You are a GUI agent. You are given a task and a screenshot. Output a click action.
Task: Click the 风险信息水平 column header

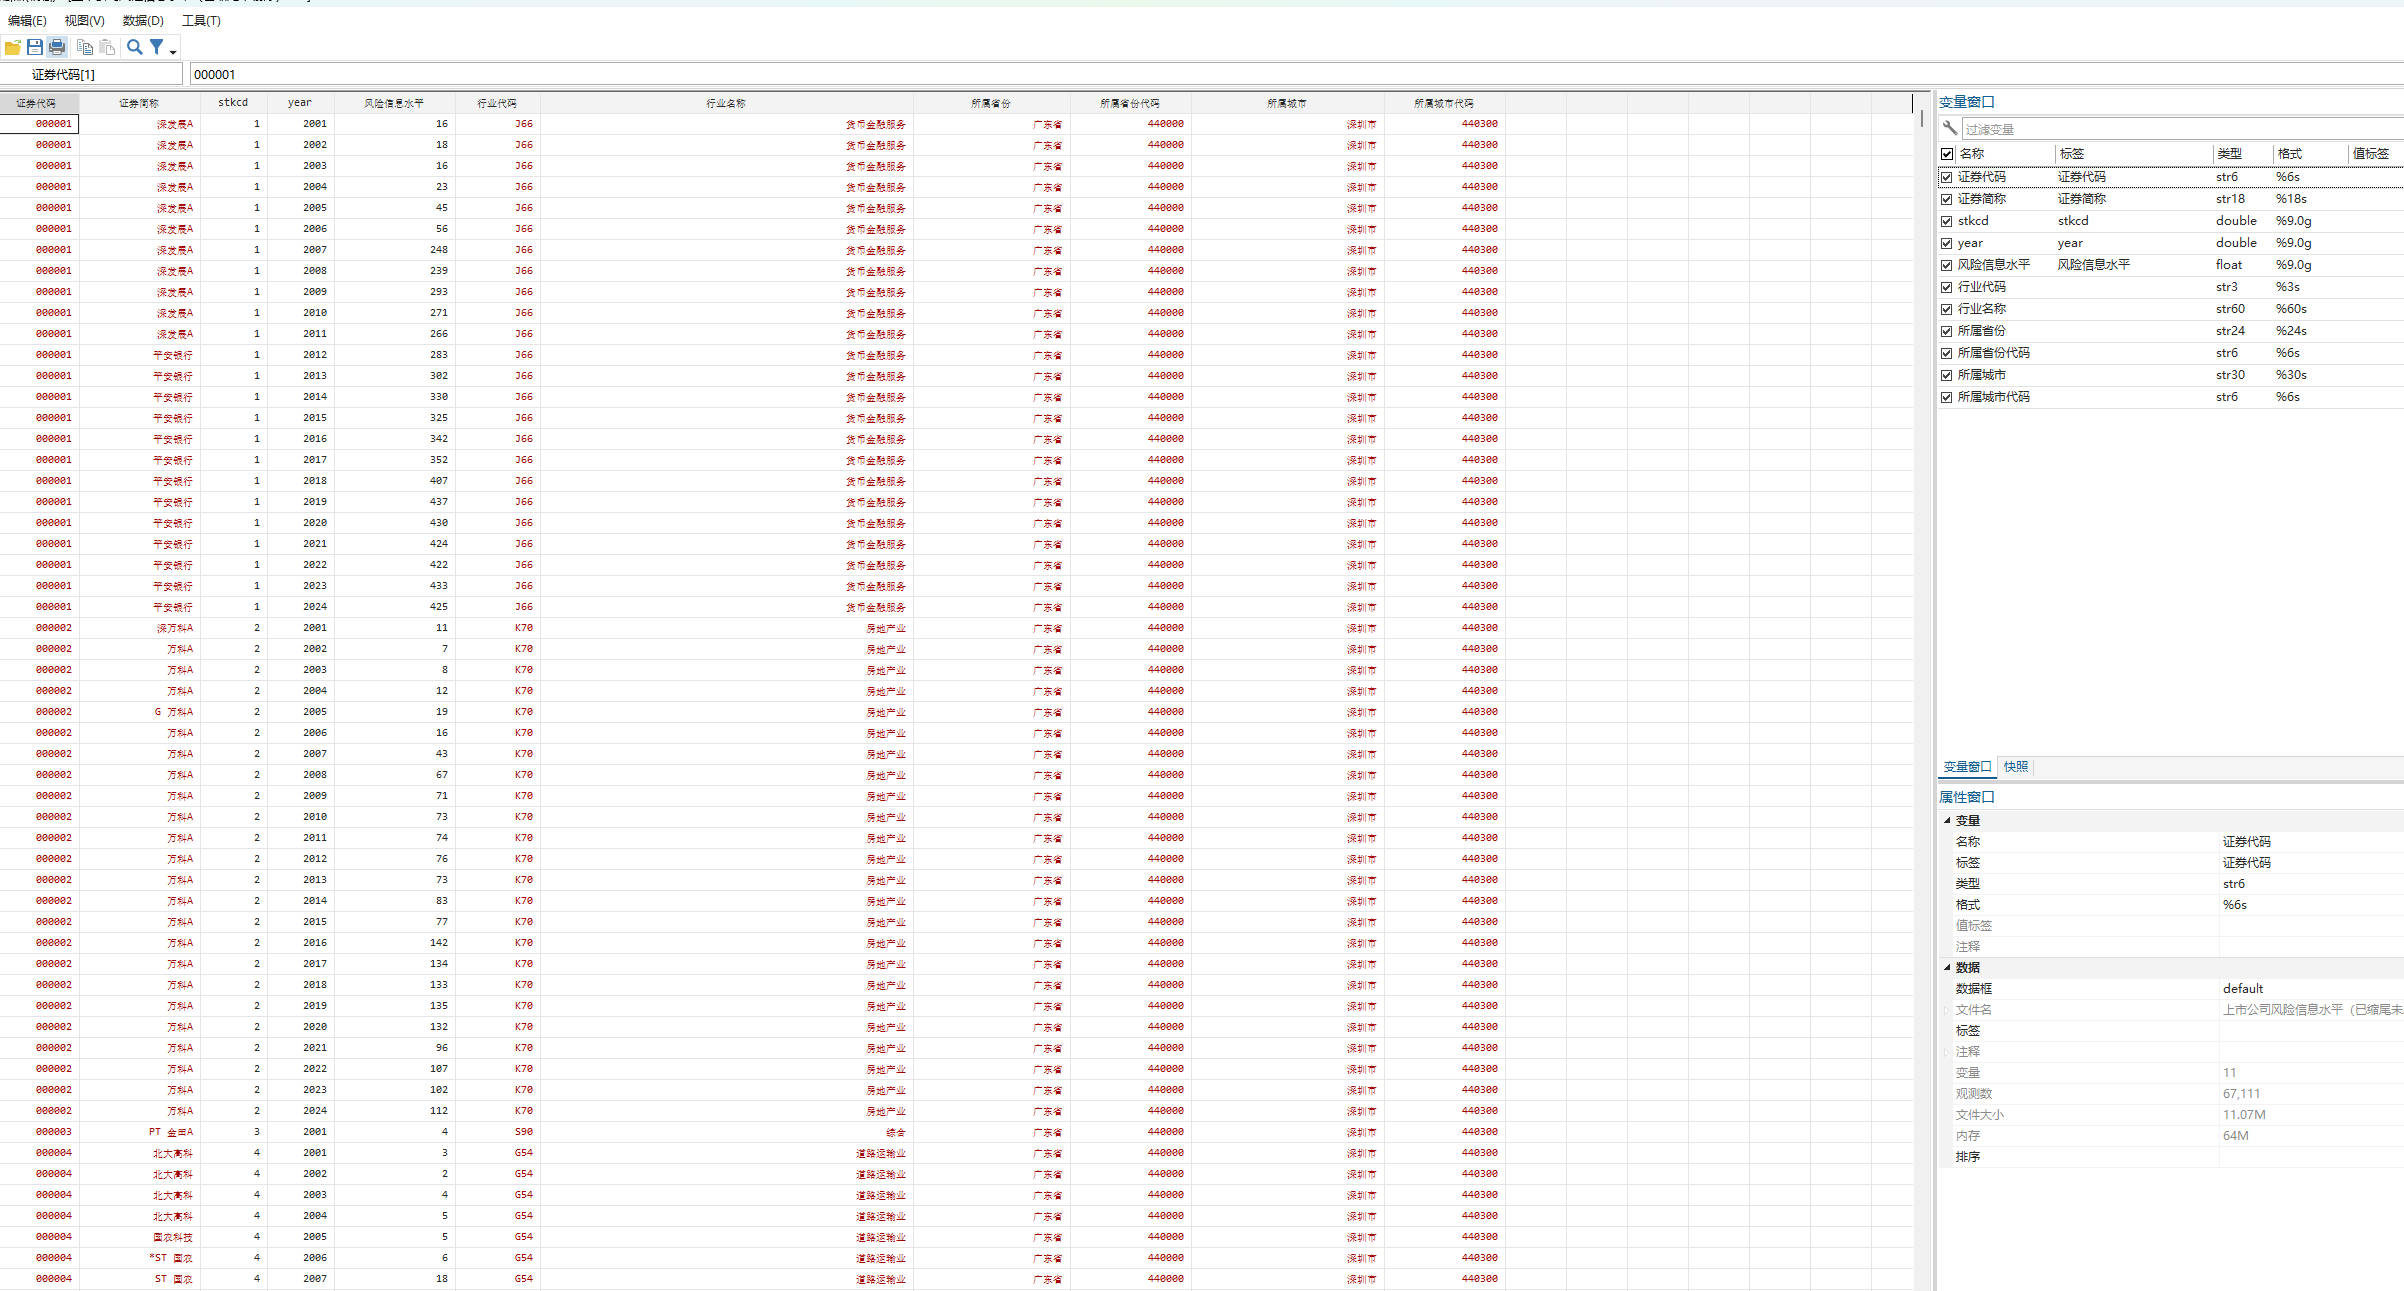pos(393,102)
